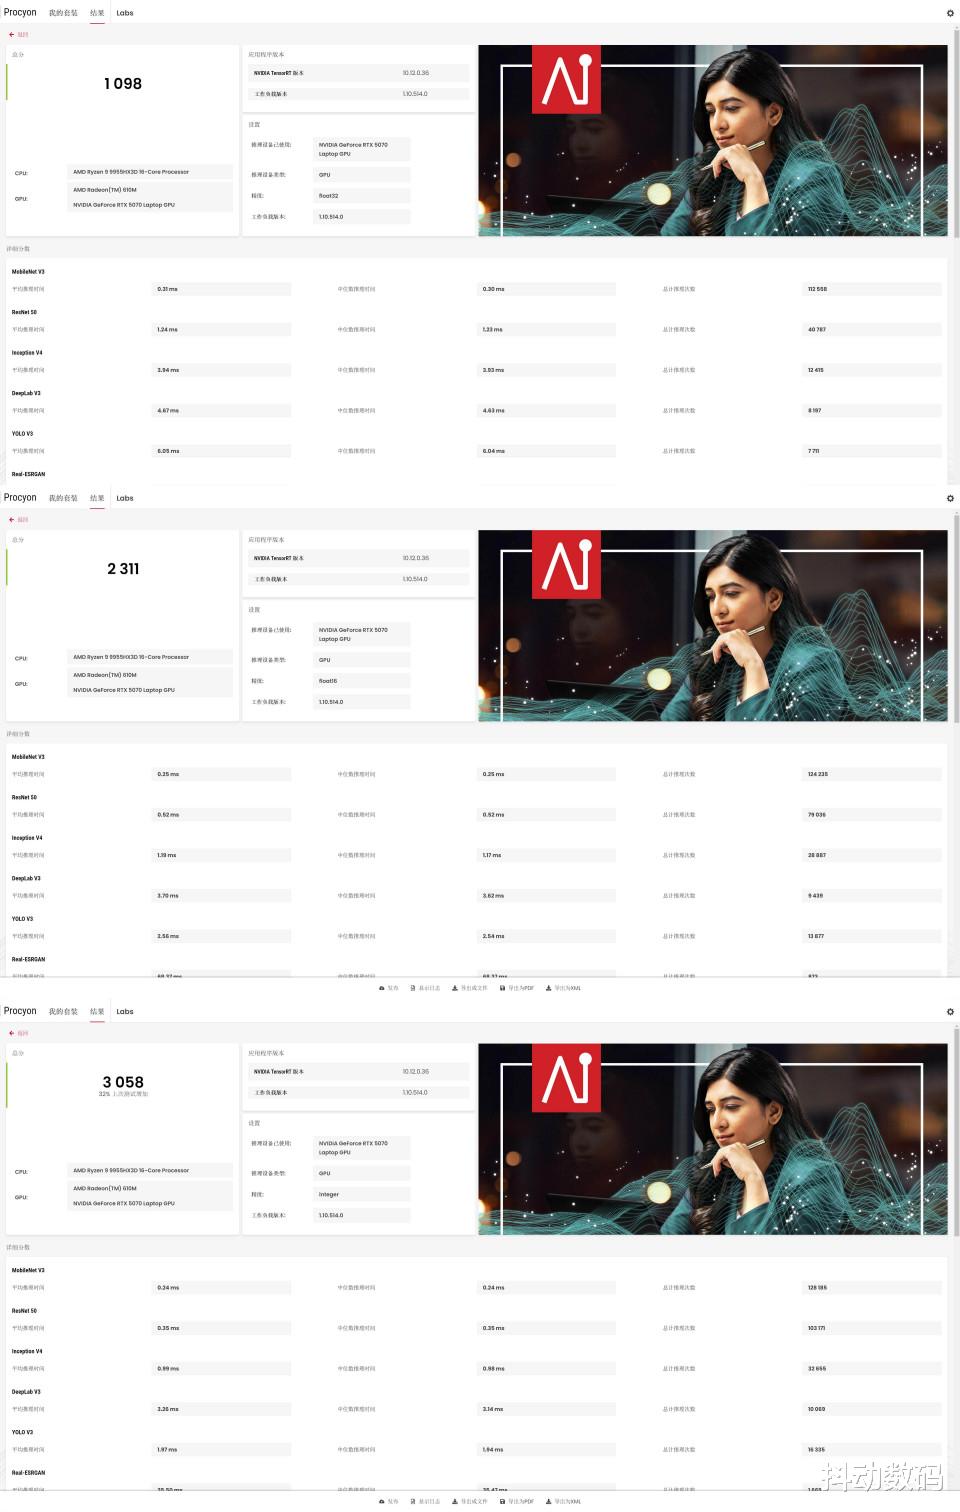
Task: Open Labs tab in the 2311-score window
Action: [x=125, y=498]
